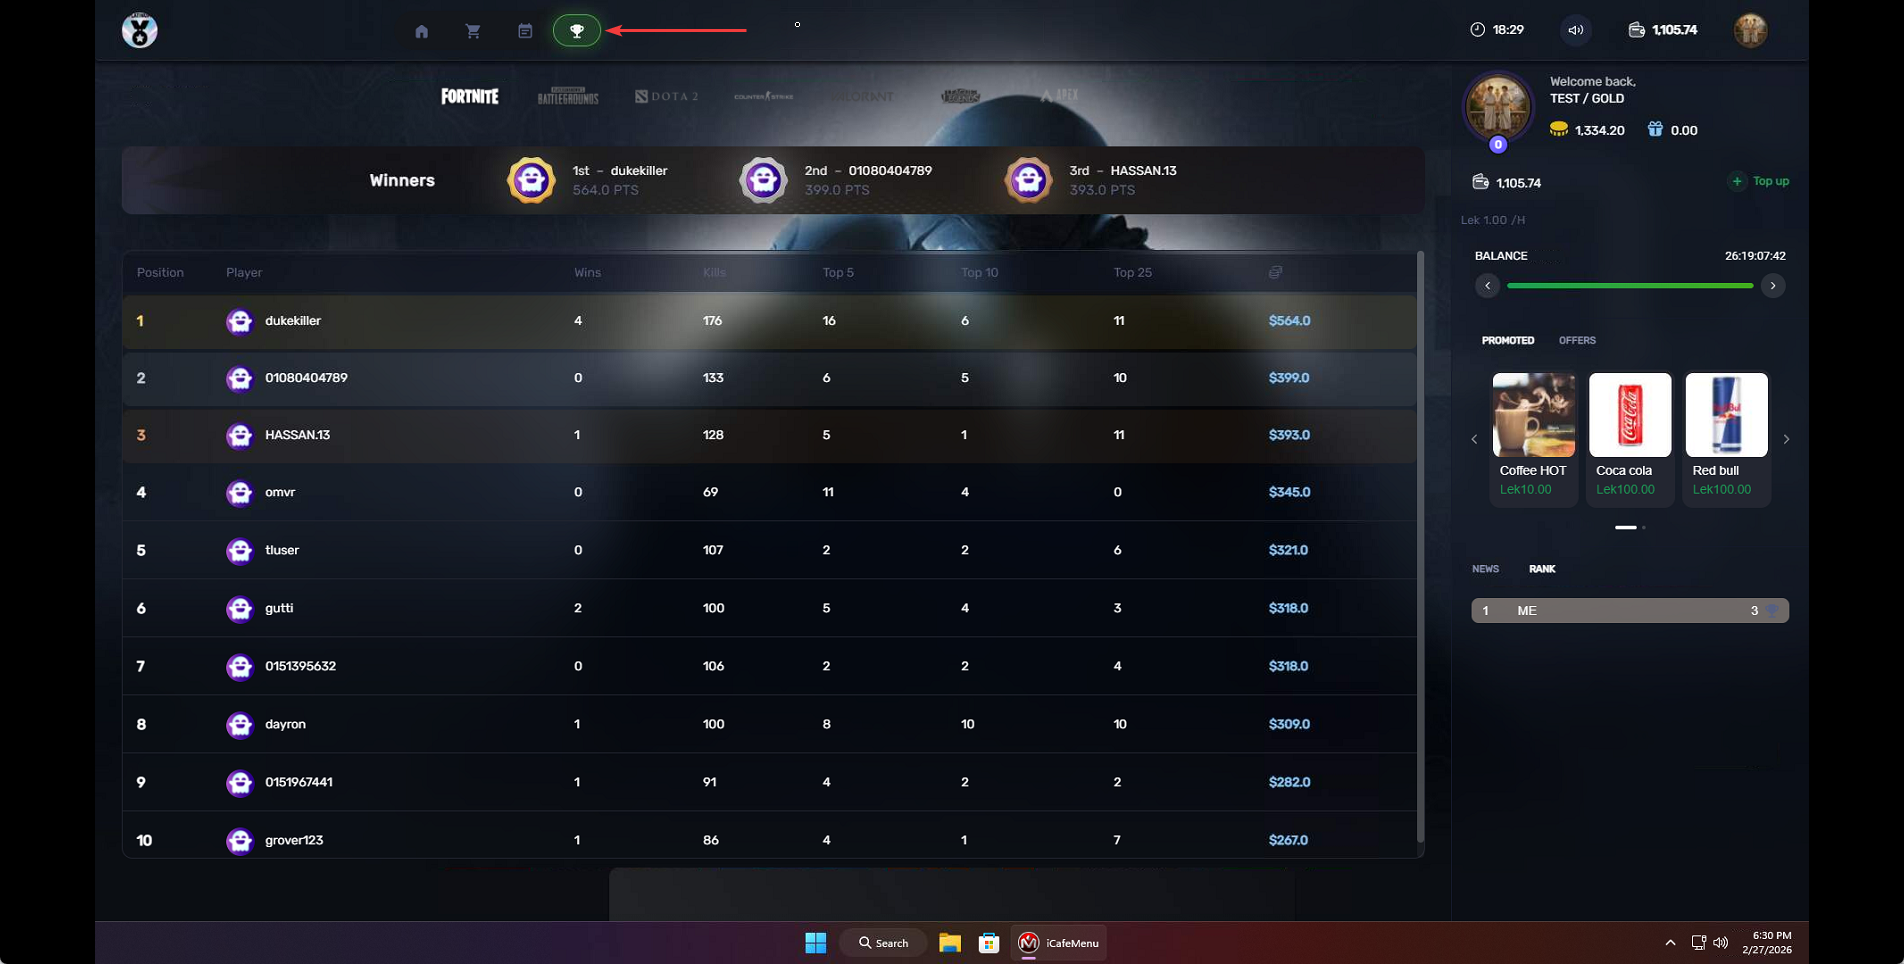Open File Explorer from the taskbar
The width and height of the screenshot is (1904, 964).
950,943
